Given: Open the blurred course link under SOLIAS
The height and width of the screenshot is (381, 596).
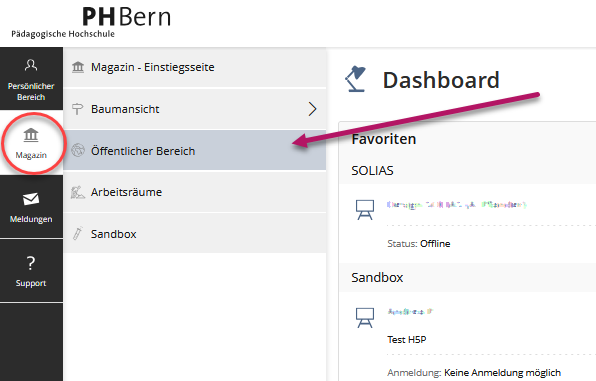Looking at the screenshot, I should click(x=457, y=205).
